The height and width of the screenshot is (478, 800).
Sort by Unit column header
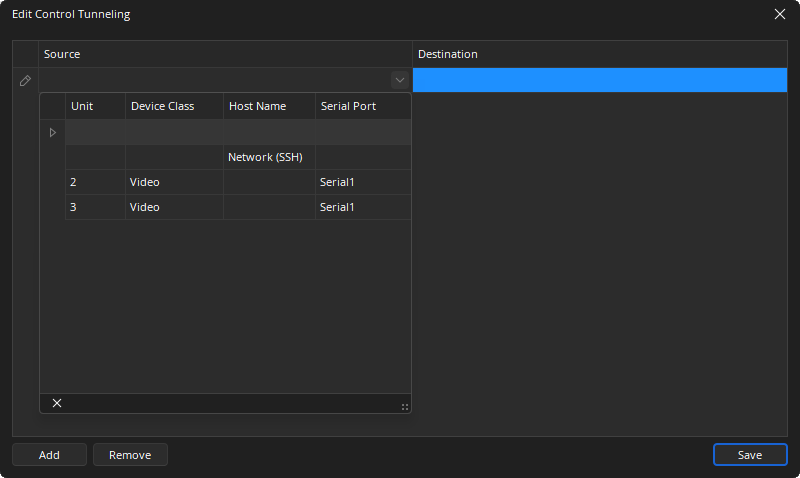click(82, 106)
